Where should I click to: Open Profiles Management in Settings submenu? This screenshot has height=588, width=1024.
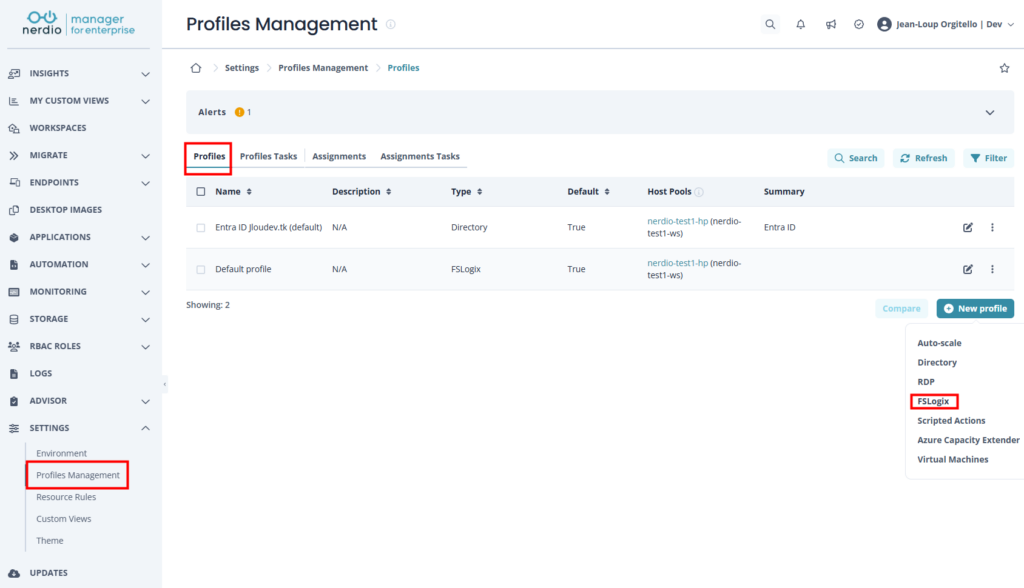[x=78, y=475]
